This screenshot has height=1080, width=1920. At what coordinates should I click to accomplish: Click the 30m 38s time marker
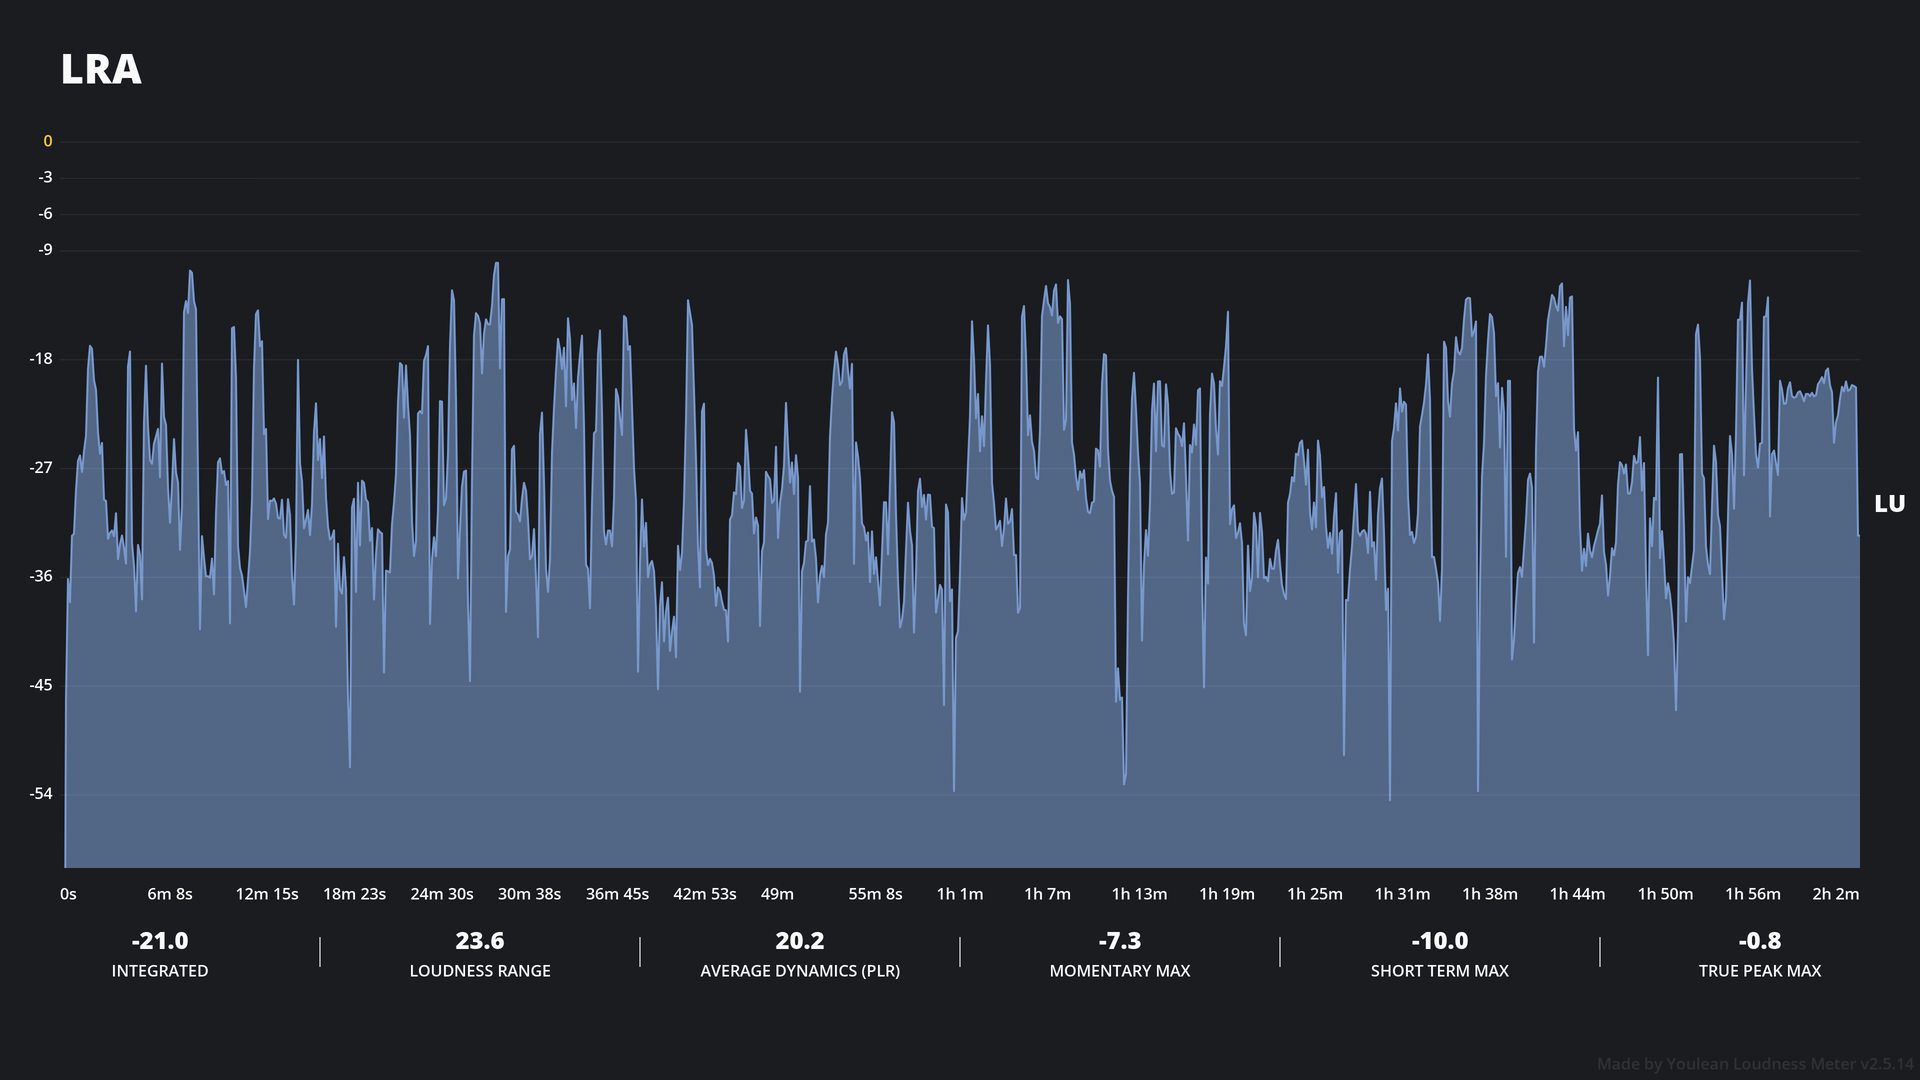pos(529,894)
